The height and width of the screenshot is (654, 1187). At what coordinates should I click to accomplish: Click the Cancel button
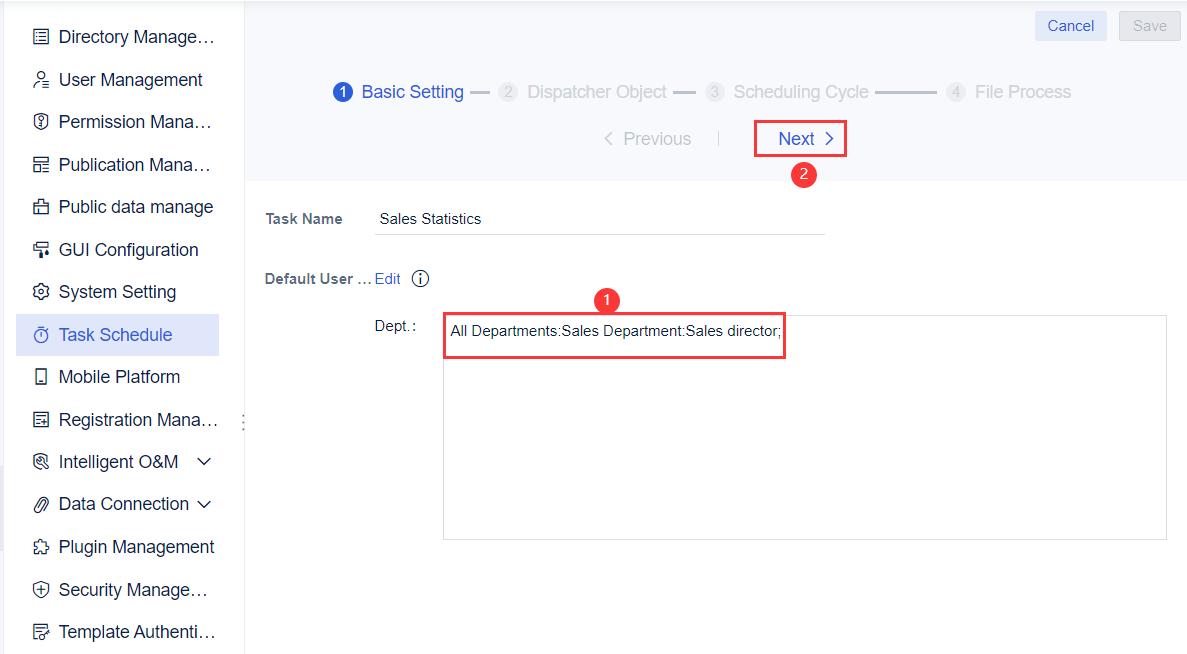click(1070, 25)
